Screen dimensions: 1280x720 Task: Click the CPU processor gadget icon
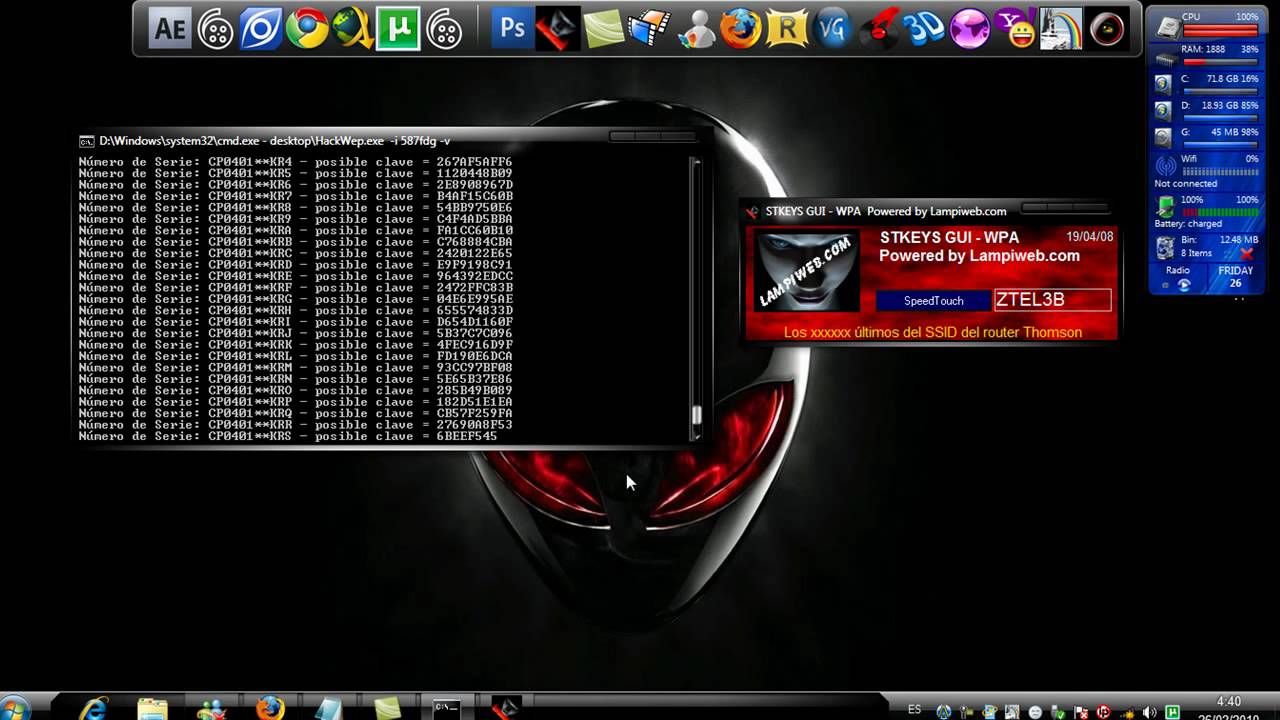click(x=1166, y=27)
